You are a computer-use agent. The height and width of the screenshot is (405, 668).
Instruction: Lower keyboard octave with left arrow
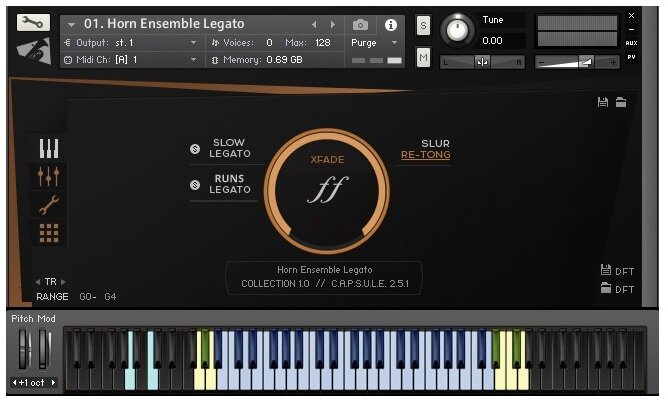14,382
